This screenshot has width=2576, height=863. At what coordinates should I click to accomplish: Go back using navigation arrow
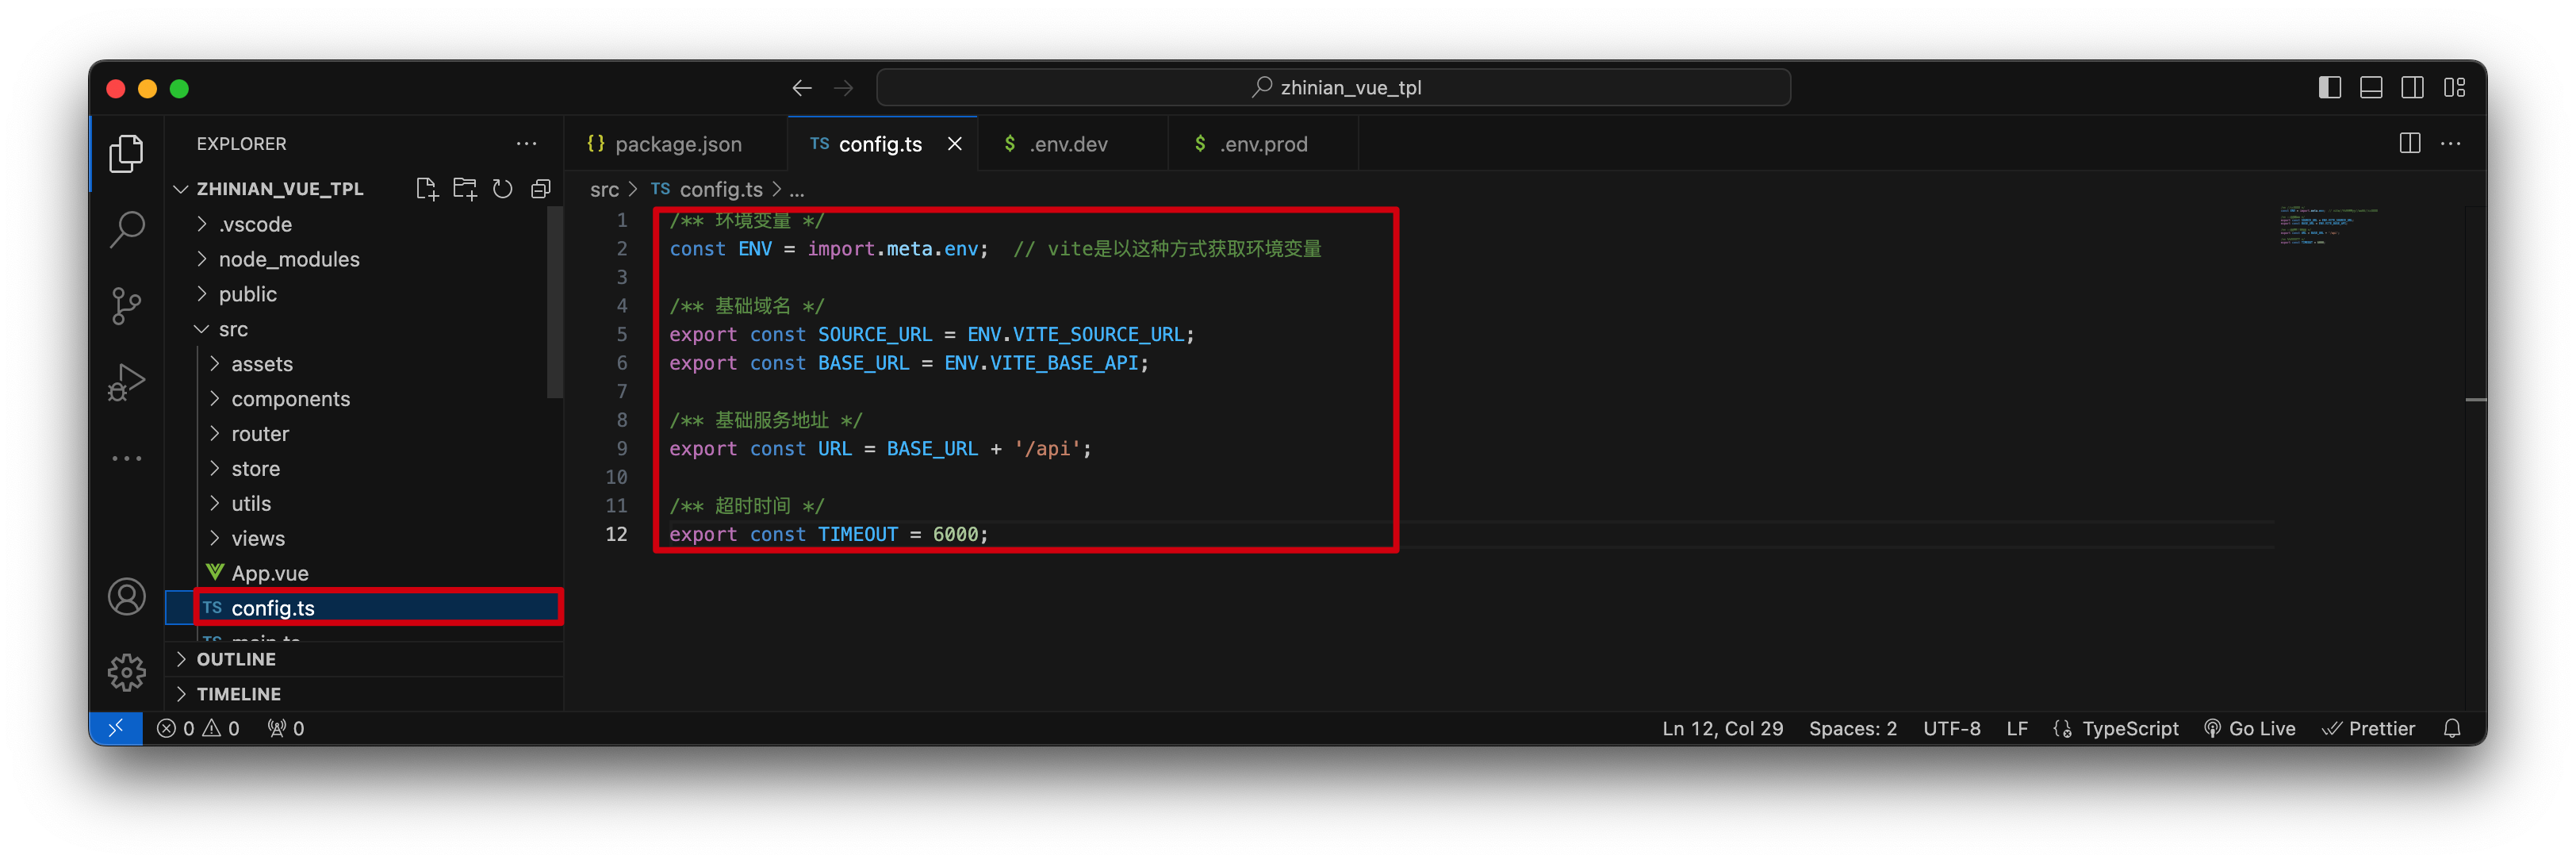click(x=801, y=88)
